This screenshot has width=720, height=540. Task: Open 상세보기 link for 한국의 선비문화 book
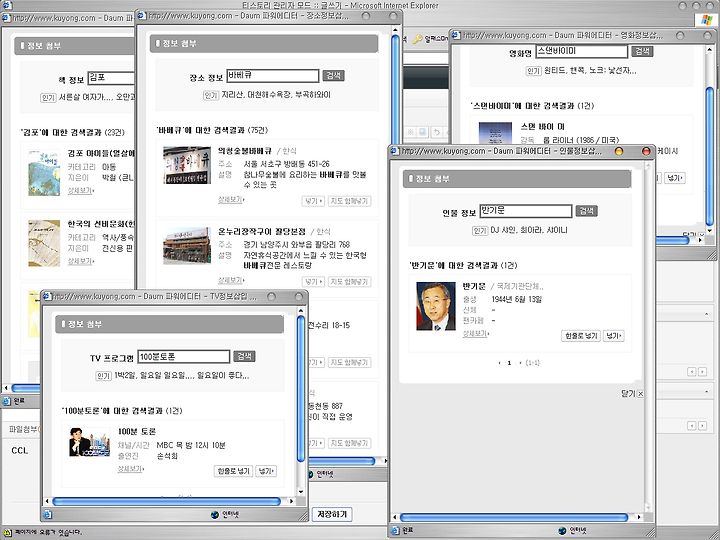81,261
